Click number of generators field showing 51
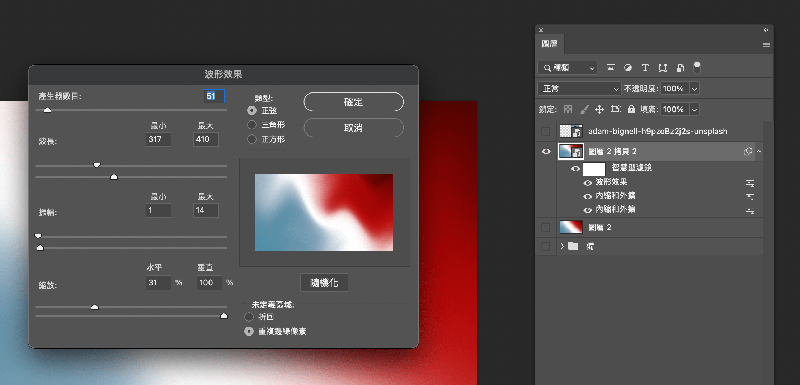This screenshot has width=800, height=385. (x=214, y=96)
